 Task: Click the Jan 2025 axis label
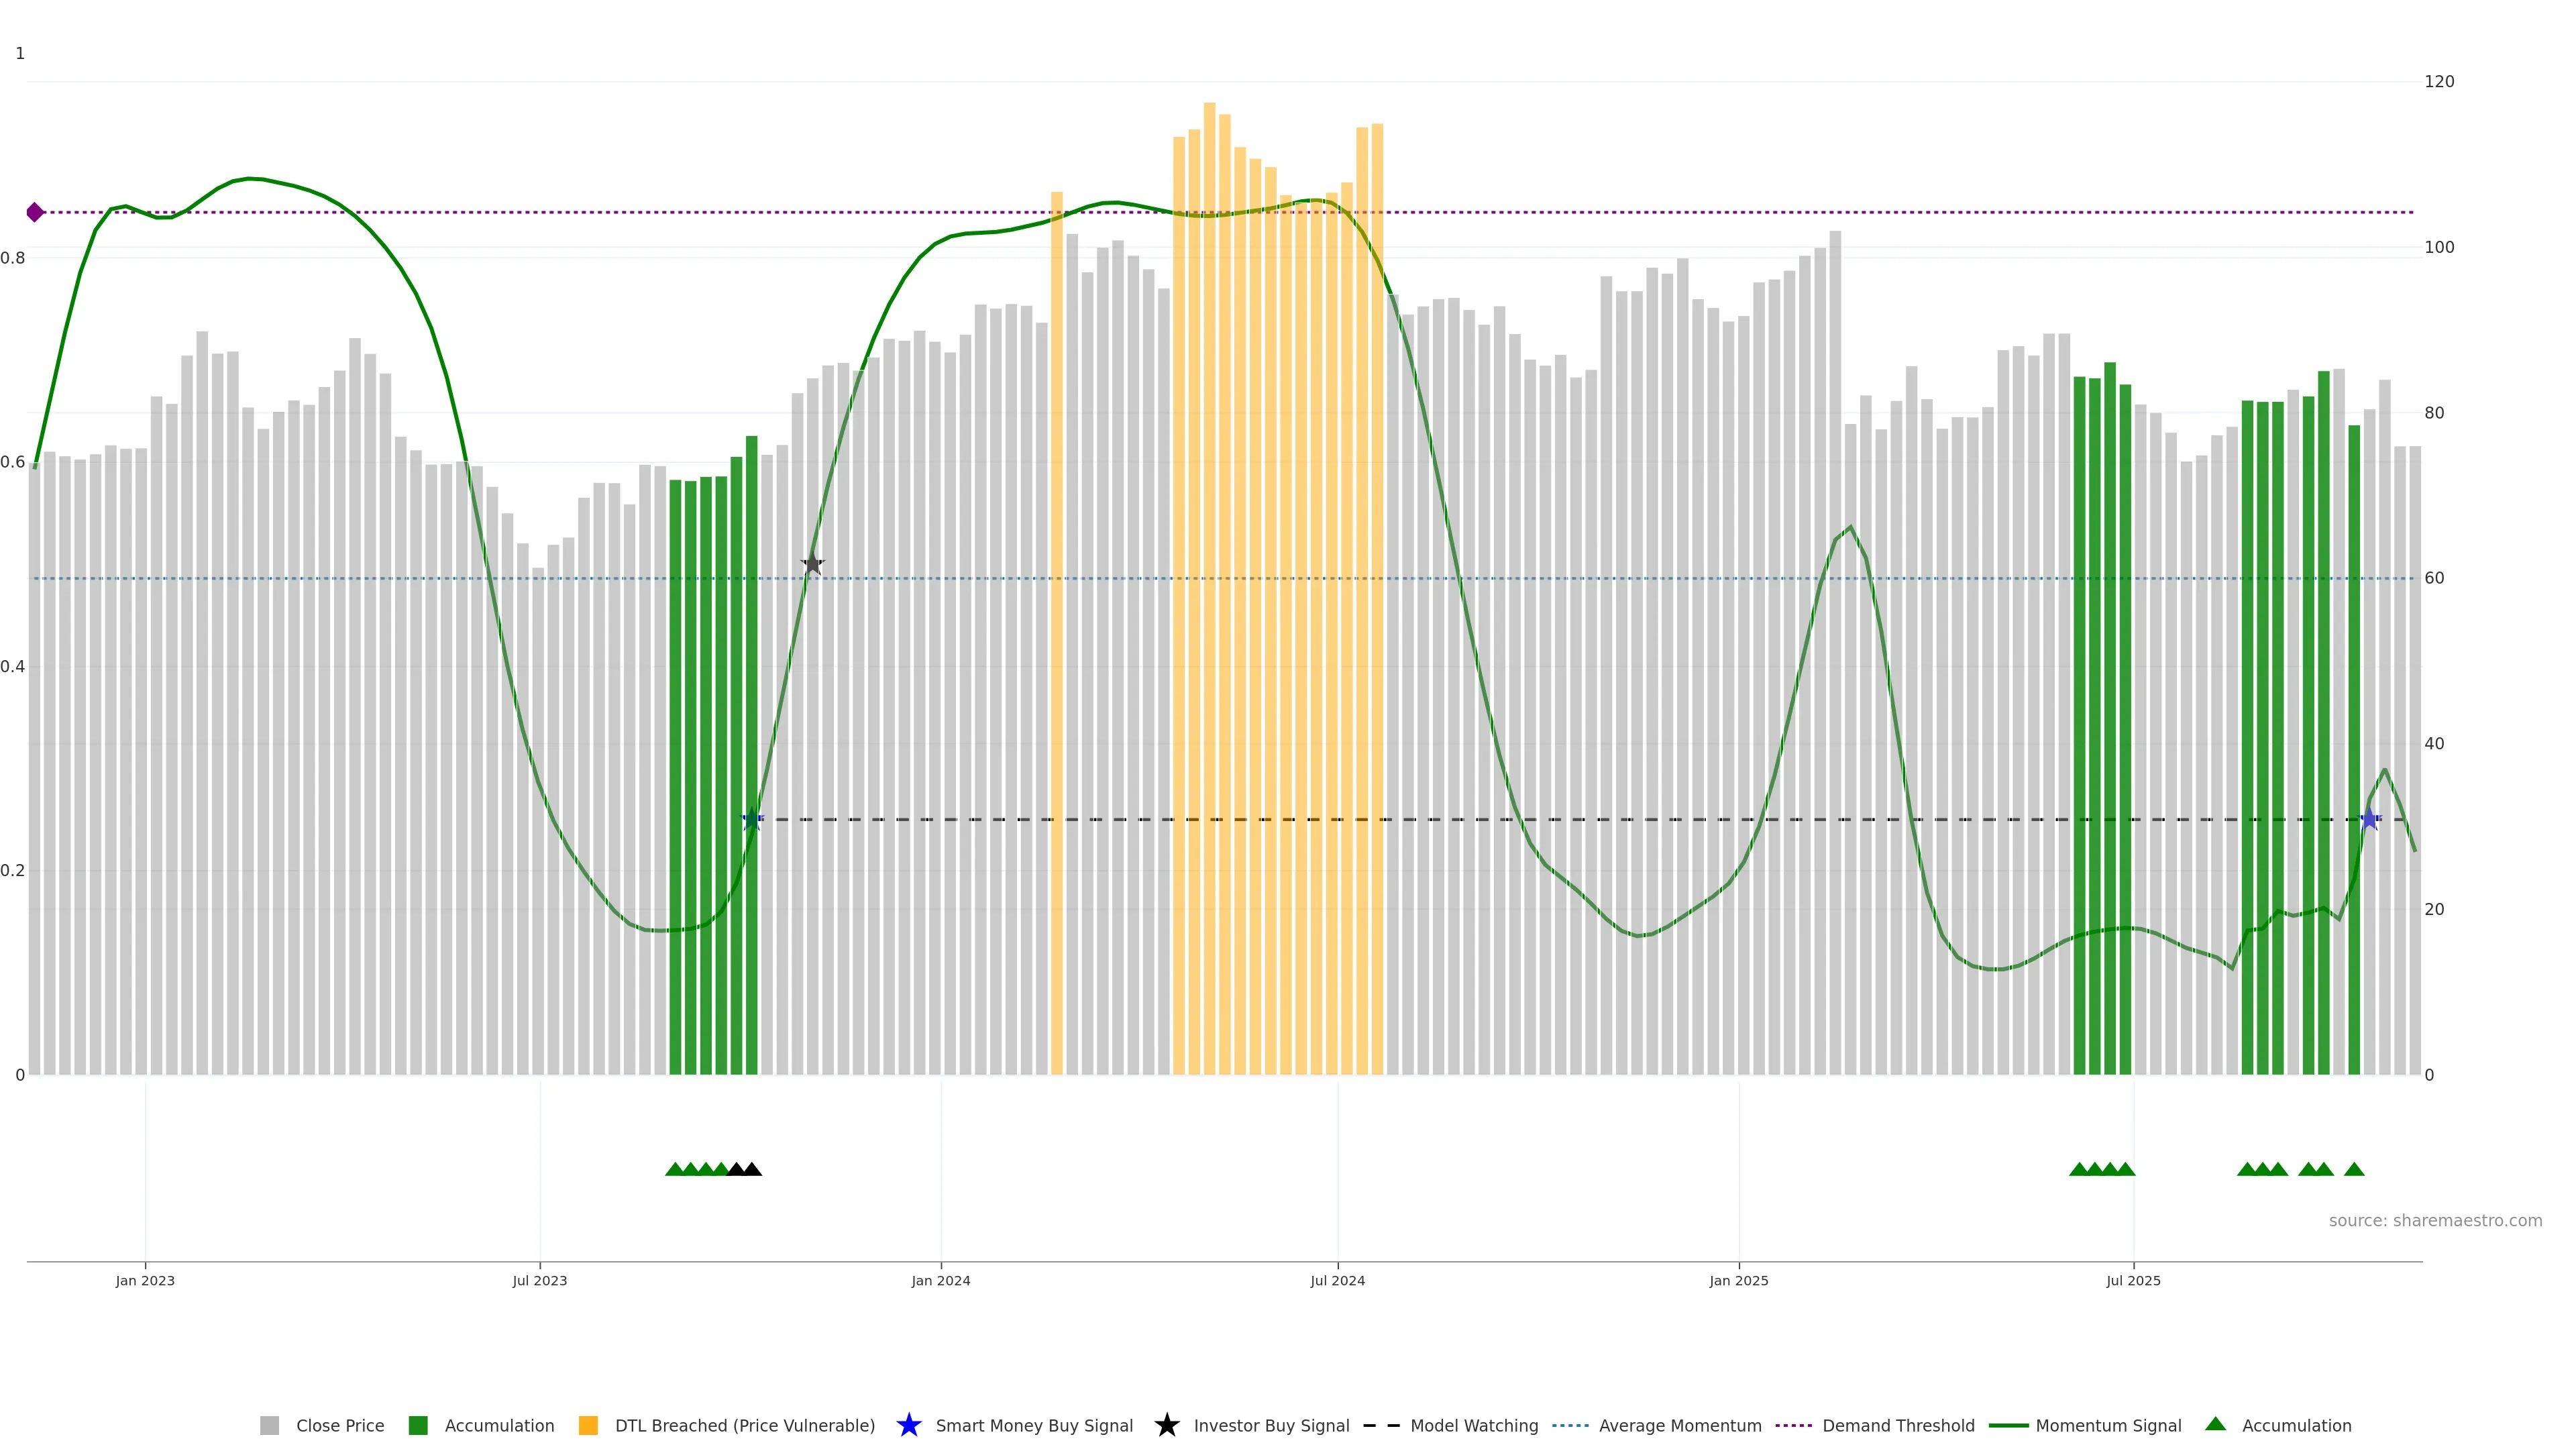point(1738,1281)
